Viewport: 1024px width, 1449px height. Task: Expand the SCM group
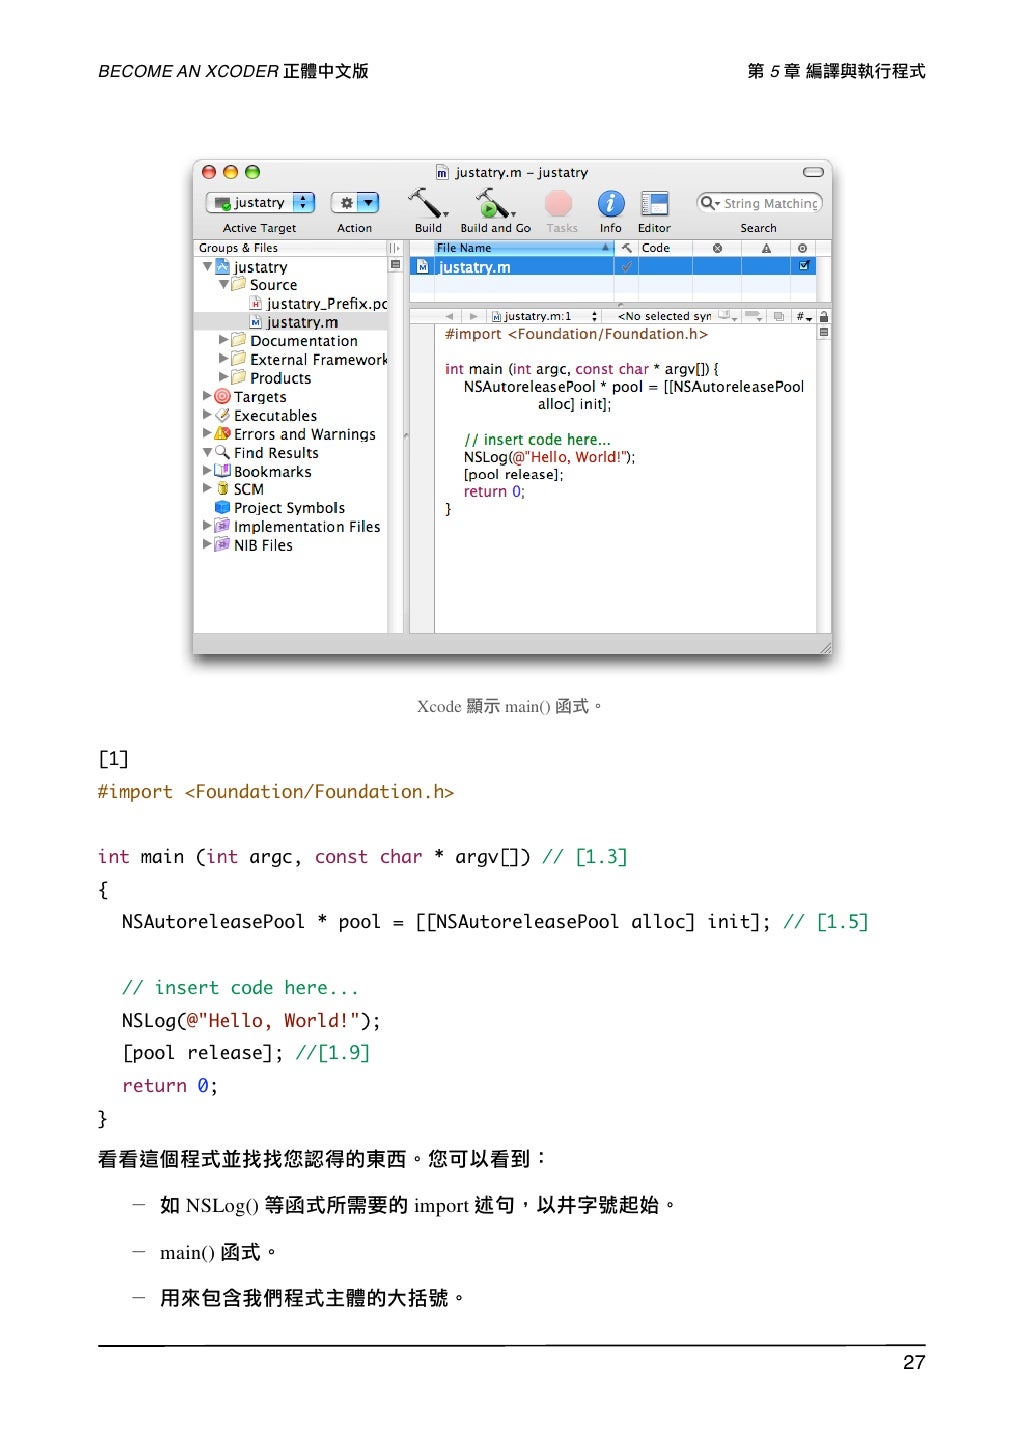pos(208,488)
